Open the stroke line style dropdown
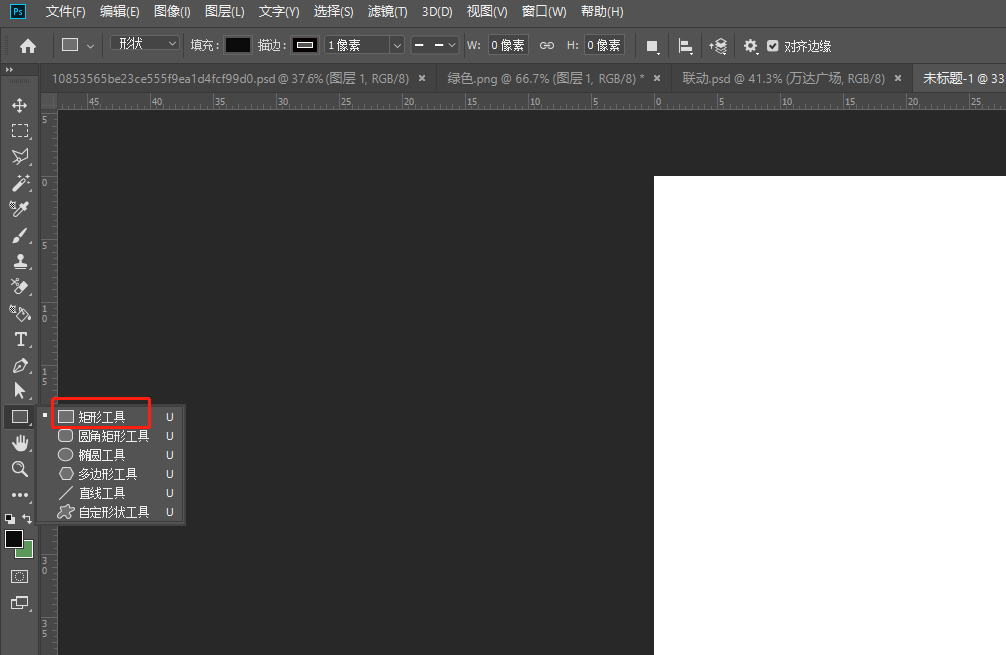 pos(434,45)
